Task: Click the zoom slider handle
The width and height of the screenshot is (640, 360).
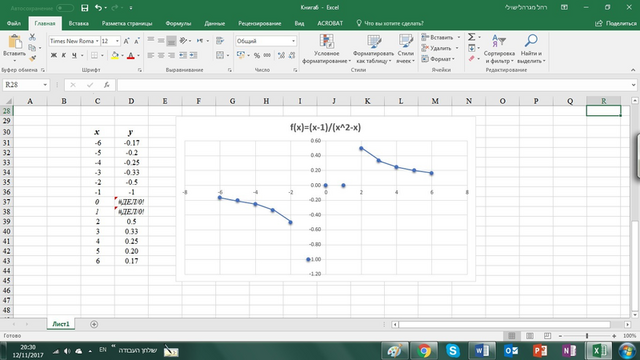Action: pyautogui.click(x=587, y=336)
